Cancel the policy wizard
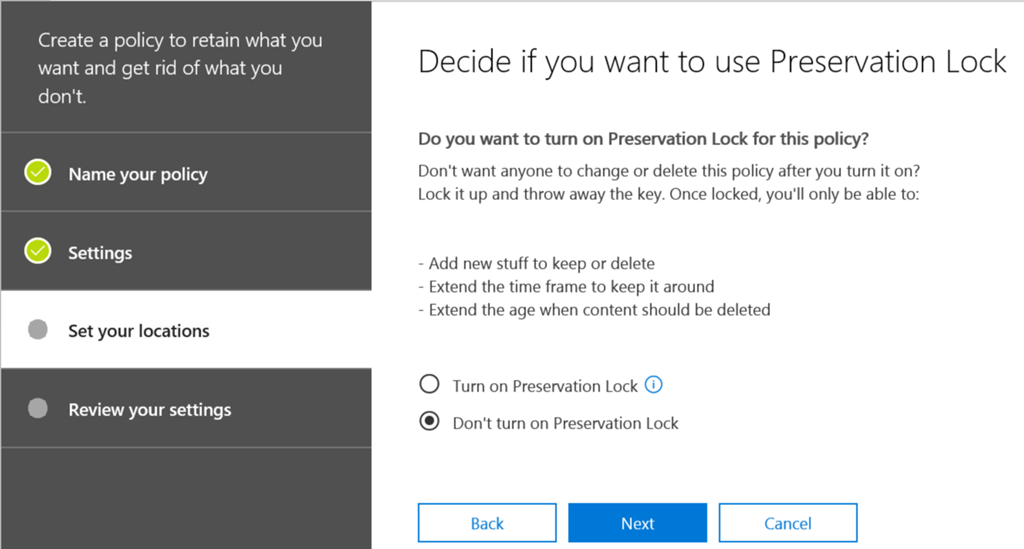The image size is (1024, 549). (787, 523)
